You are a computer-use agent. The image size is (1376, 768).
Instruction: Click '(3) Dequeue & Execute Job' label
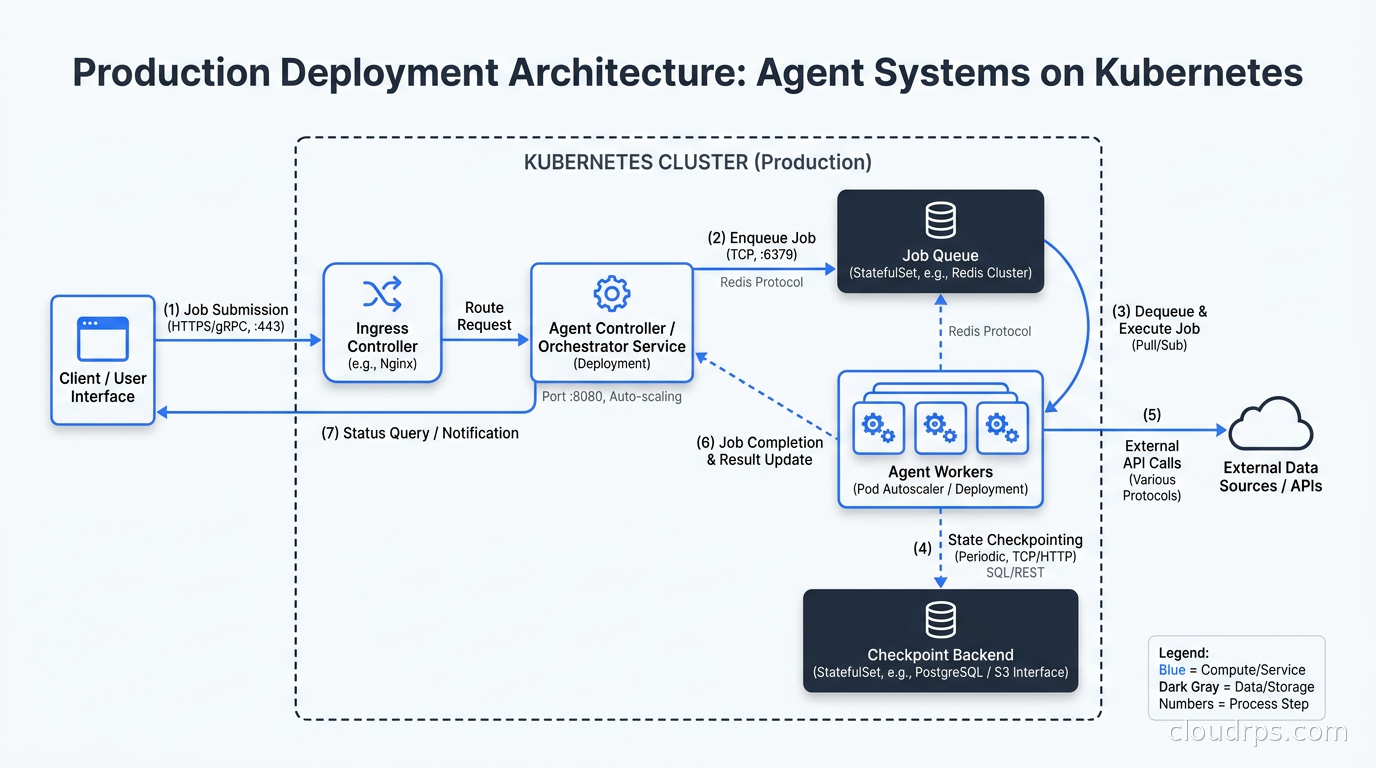click(1159, 320)
